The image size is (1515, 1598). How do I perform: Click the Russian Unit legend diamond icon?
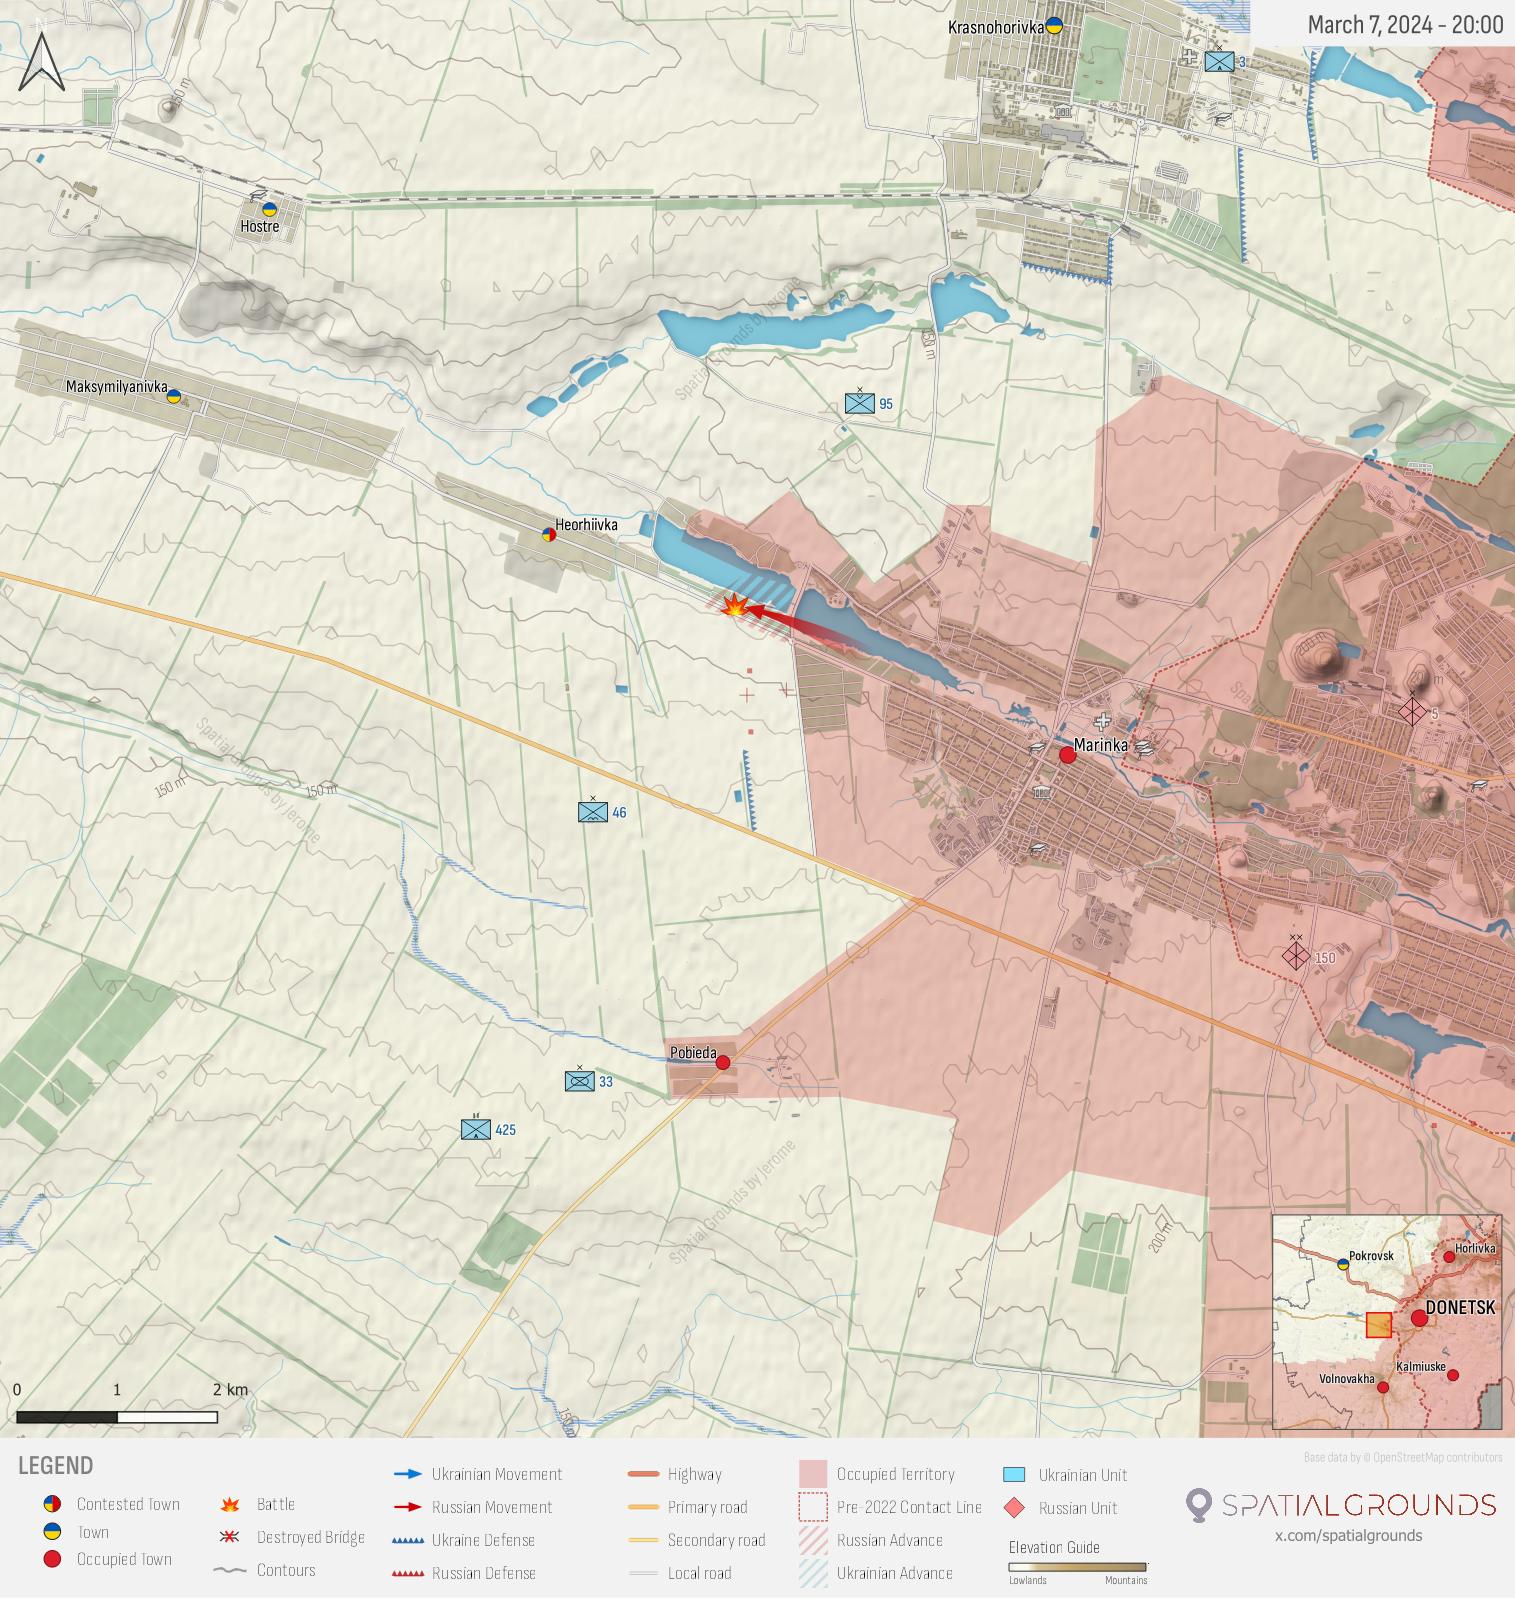[1014, 1508]
